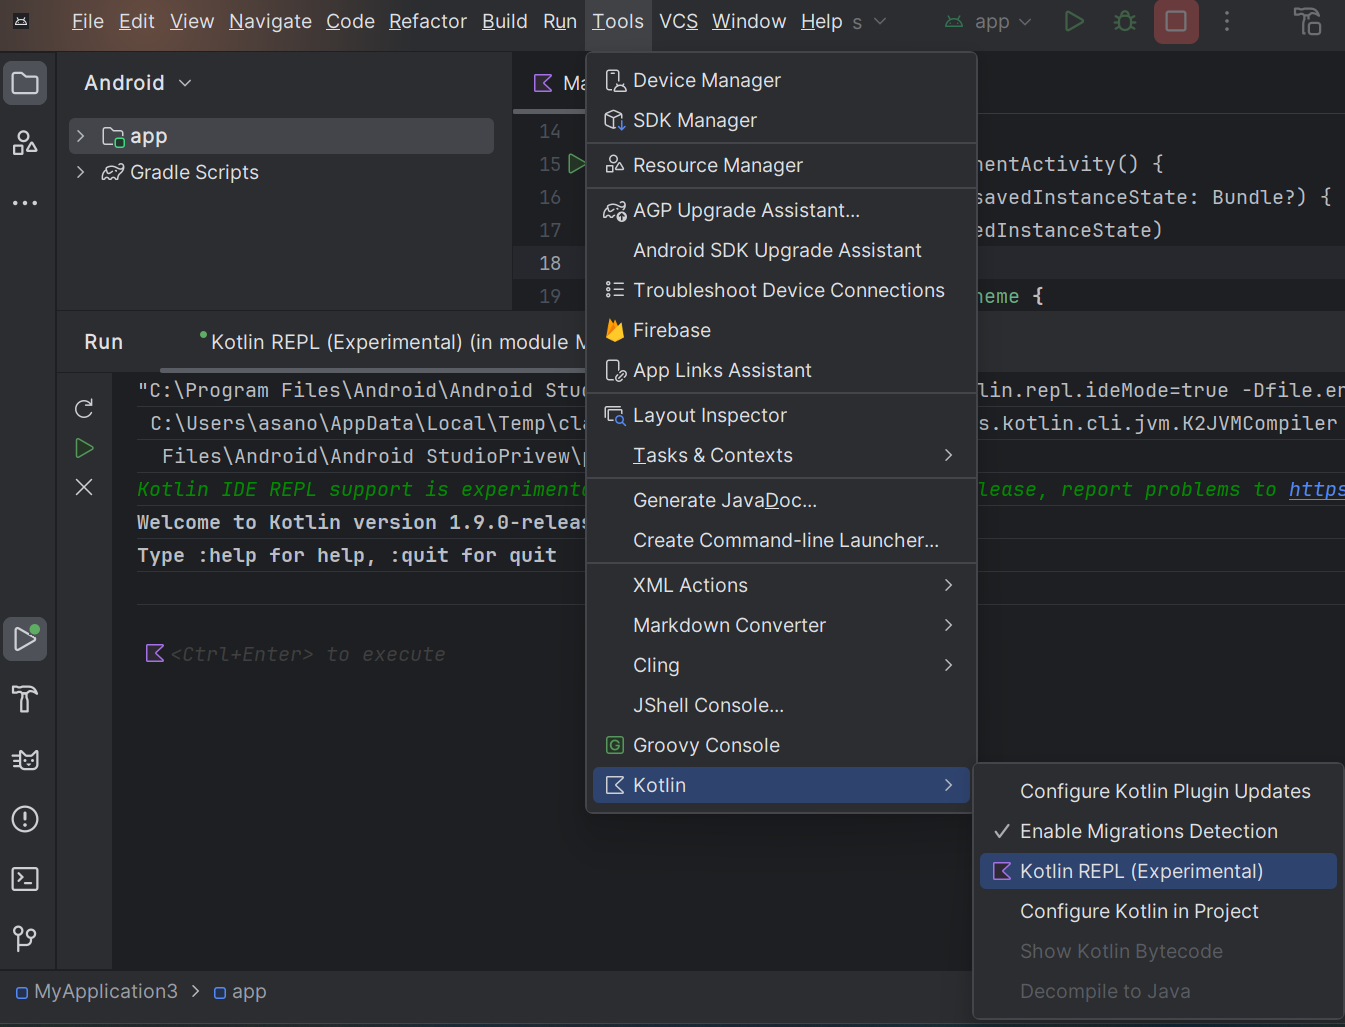Image resolution: width=1345 pixels, height=1027 pixels.
Task: Click the green Run app button in toolbar
Action: point(1074,21)
